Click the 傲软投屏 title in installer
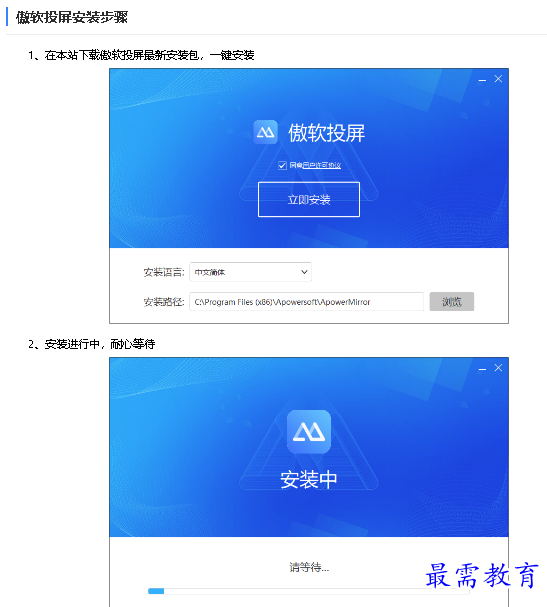The height and width of the screenshot is (607, 547). point(326,133)
